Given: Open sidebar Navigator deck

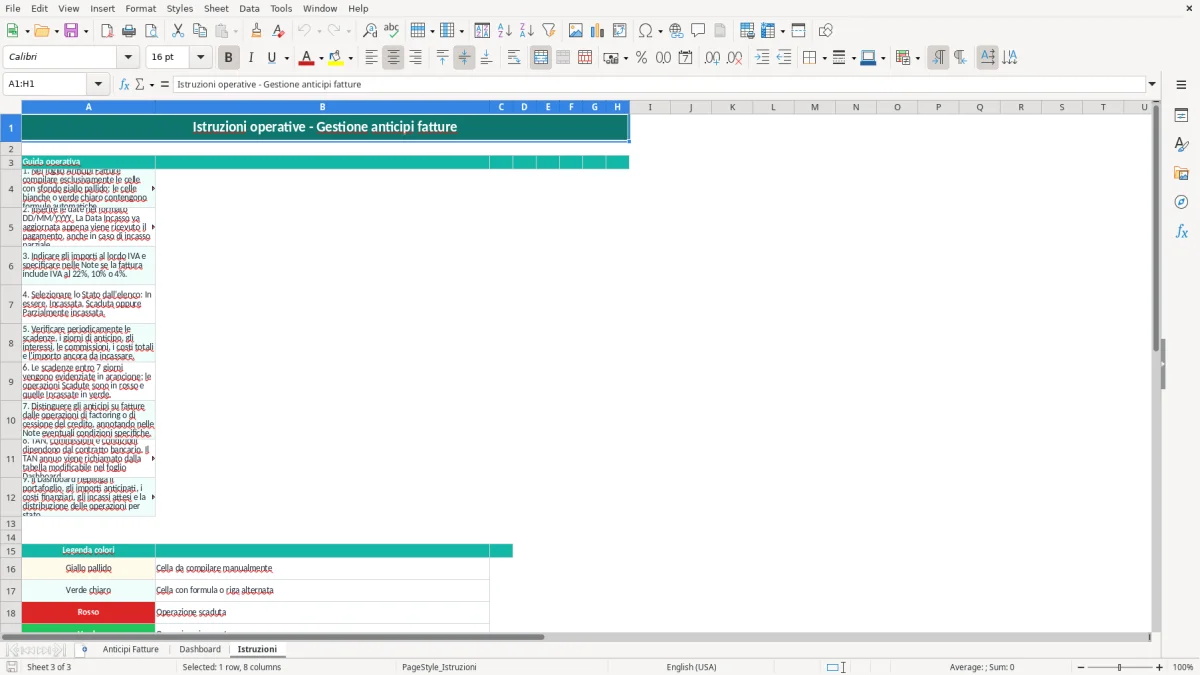Looking at the screenshot, I should tap(1181, 202).
